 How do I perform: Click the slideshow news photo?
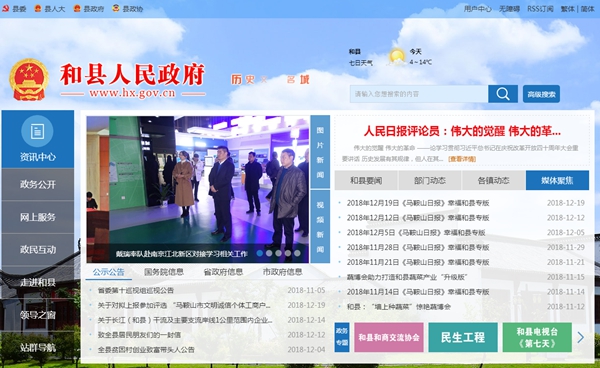tap(197, 189)
